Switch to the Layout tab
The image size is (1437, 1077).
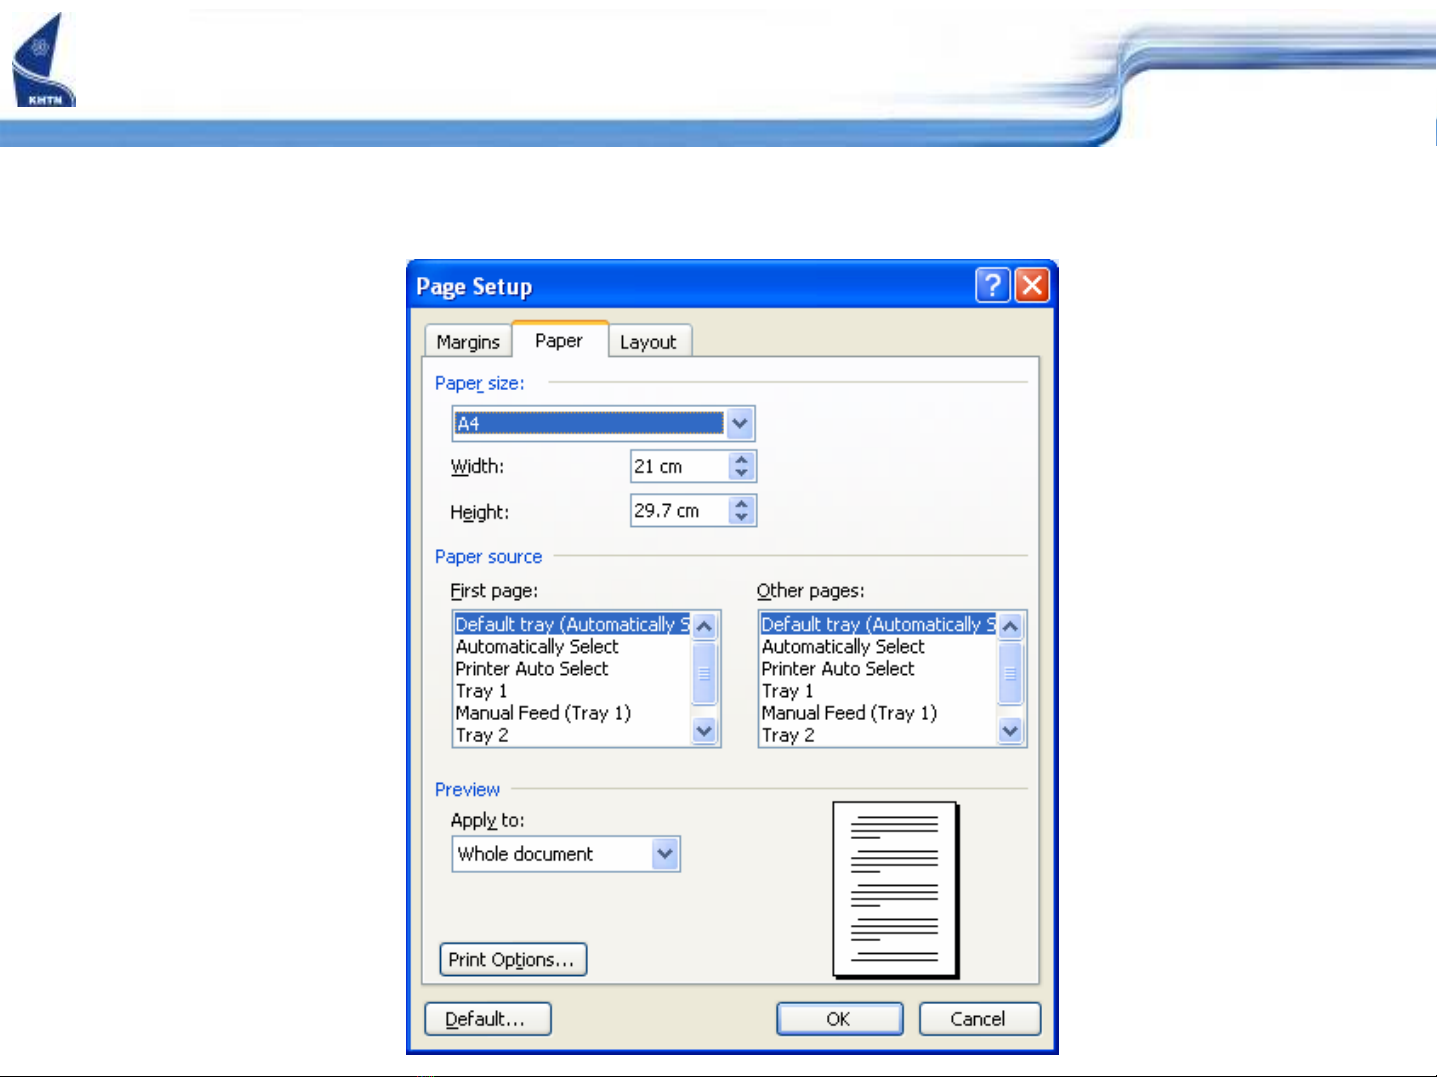[648, 342]
